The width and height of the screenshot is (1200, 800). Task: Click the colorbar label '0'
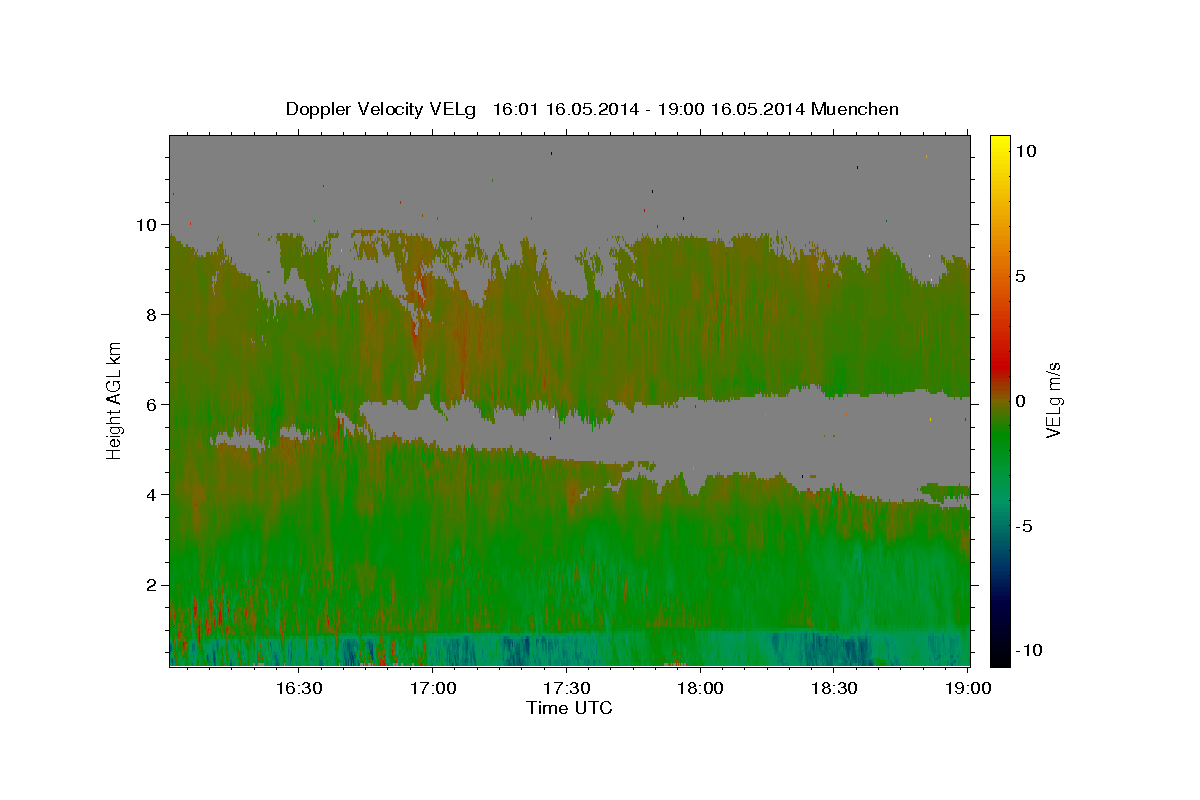[x=1020, y=401]
